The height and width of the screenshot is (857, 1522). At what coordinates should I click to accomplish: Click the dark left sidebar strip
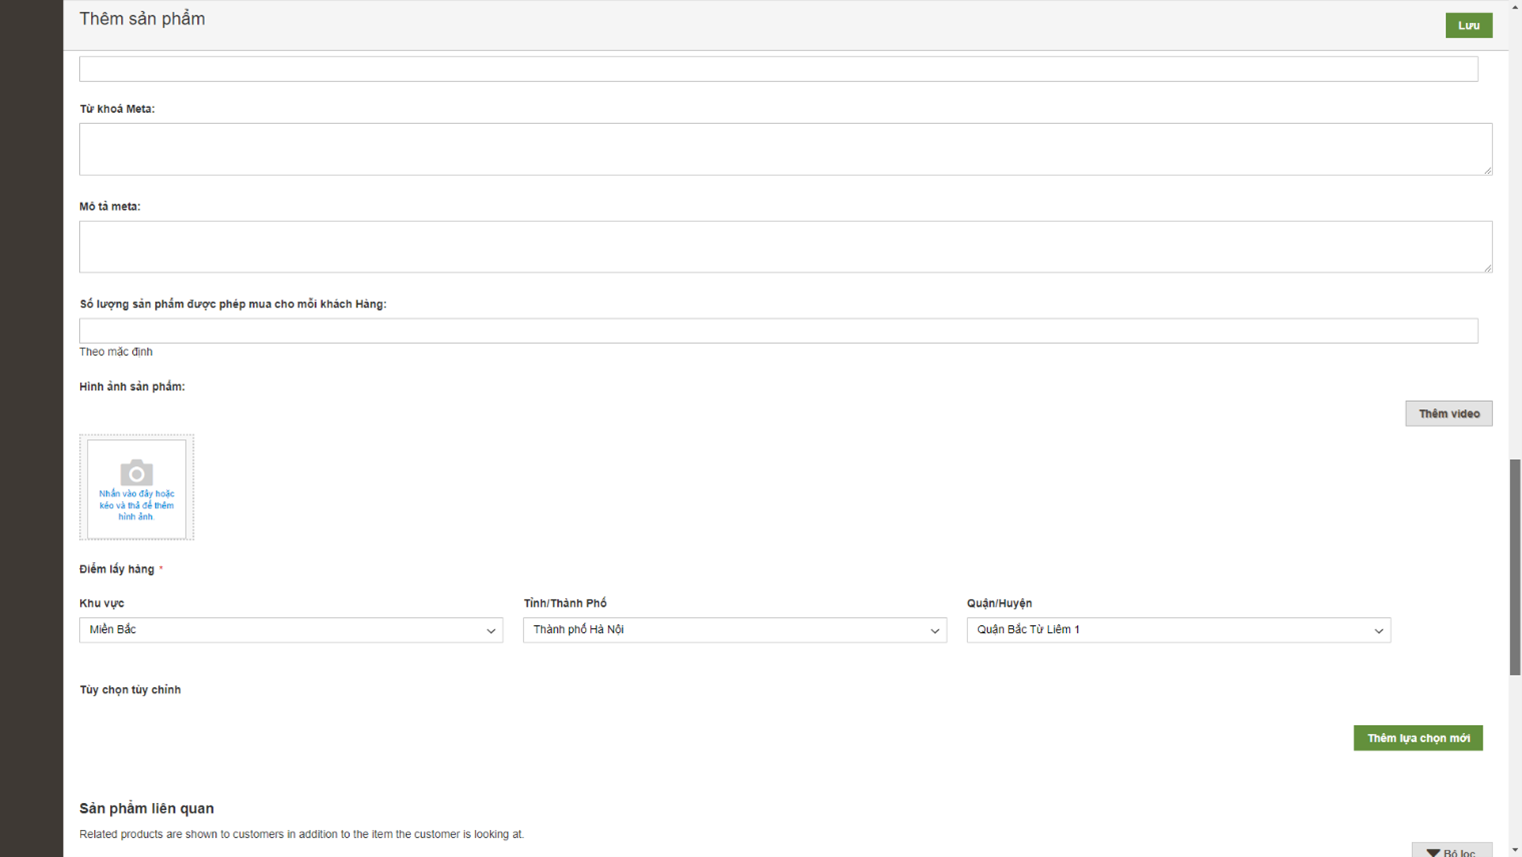[x=31, y=428]
